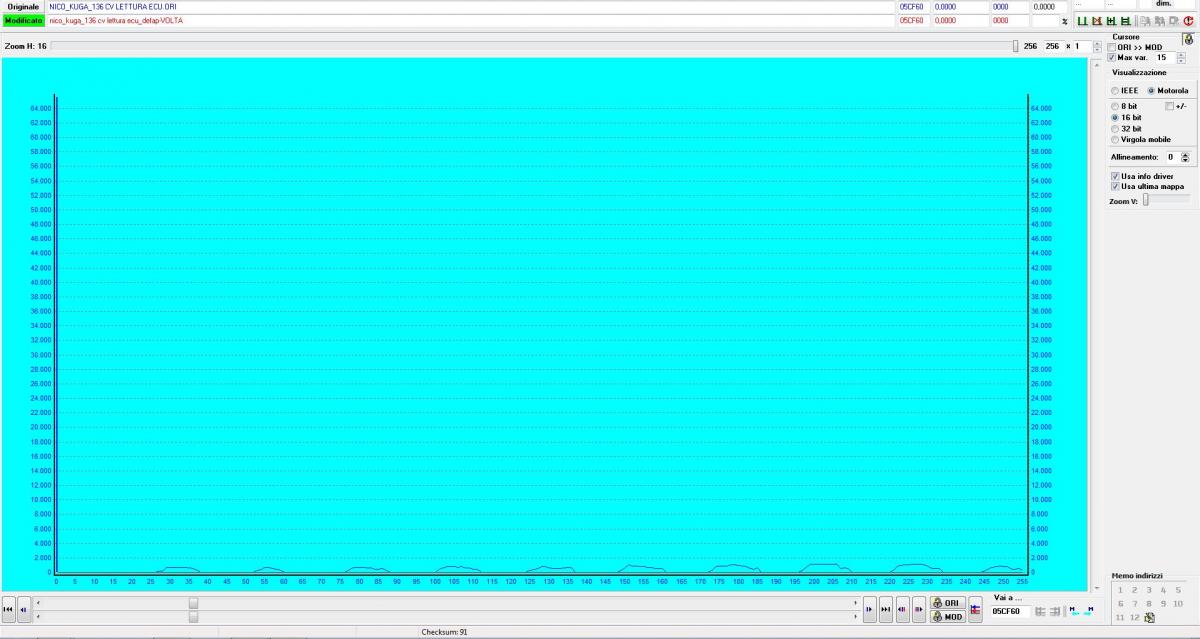Screen dimensions: 1200x639
Task: Select Virgola mobile floating point option
Action: pyautogui.click(x=1116, y=140)
